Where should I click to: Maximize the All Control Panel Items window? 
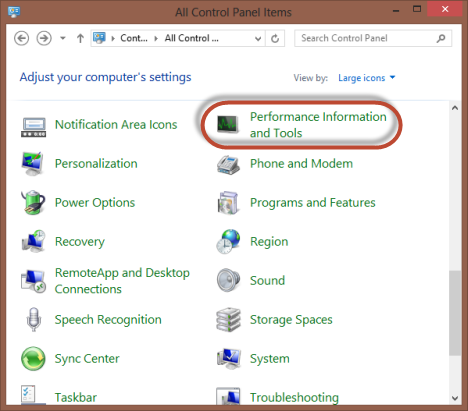tap(417, 9)
